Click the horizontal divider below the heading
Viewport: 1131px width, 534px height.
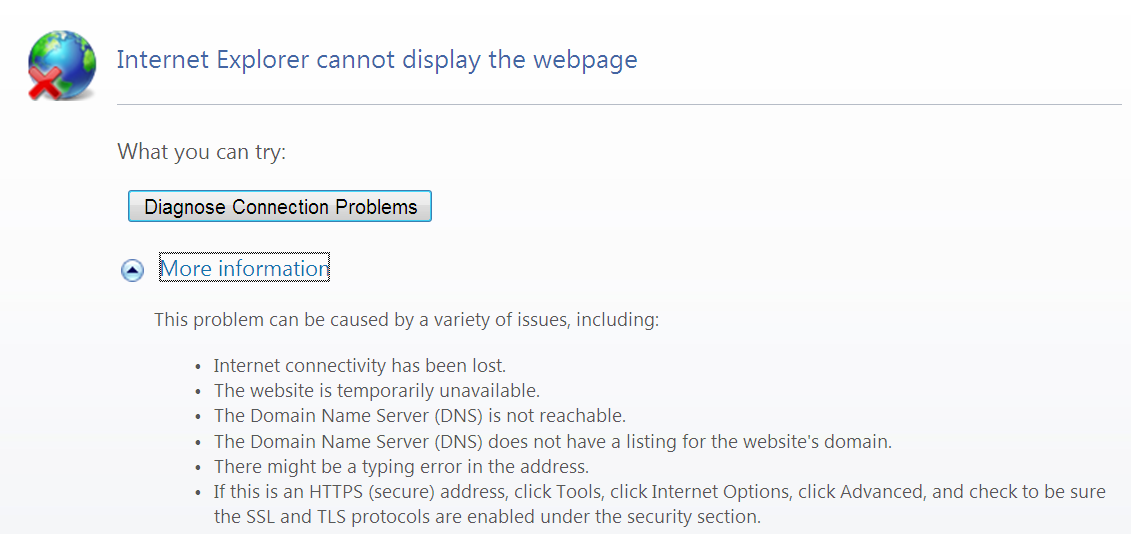[619, 105]
